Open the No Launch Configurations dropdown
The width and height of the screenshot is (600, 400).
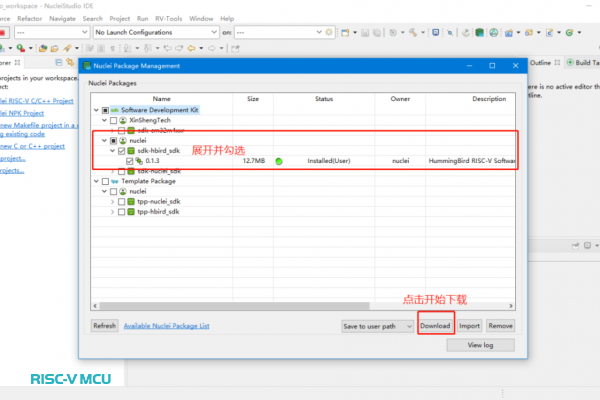click(156, 33)
